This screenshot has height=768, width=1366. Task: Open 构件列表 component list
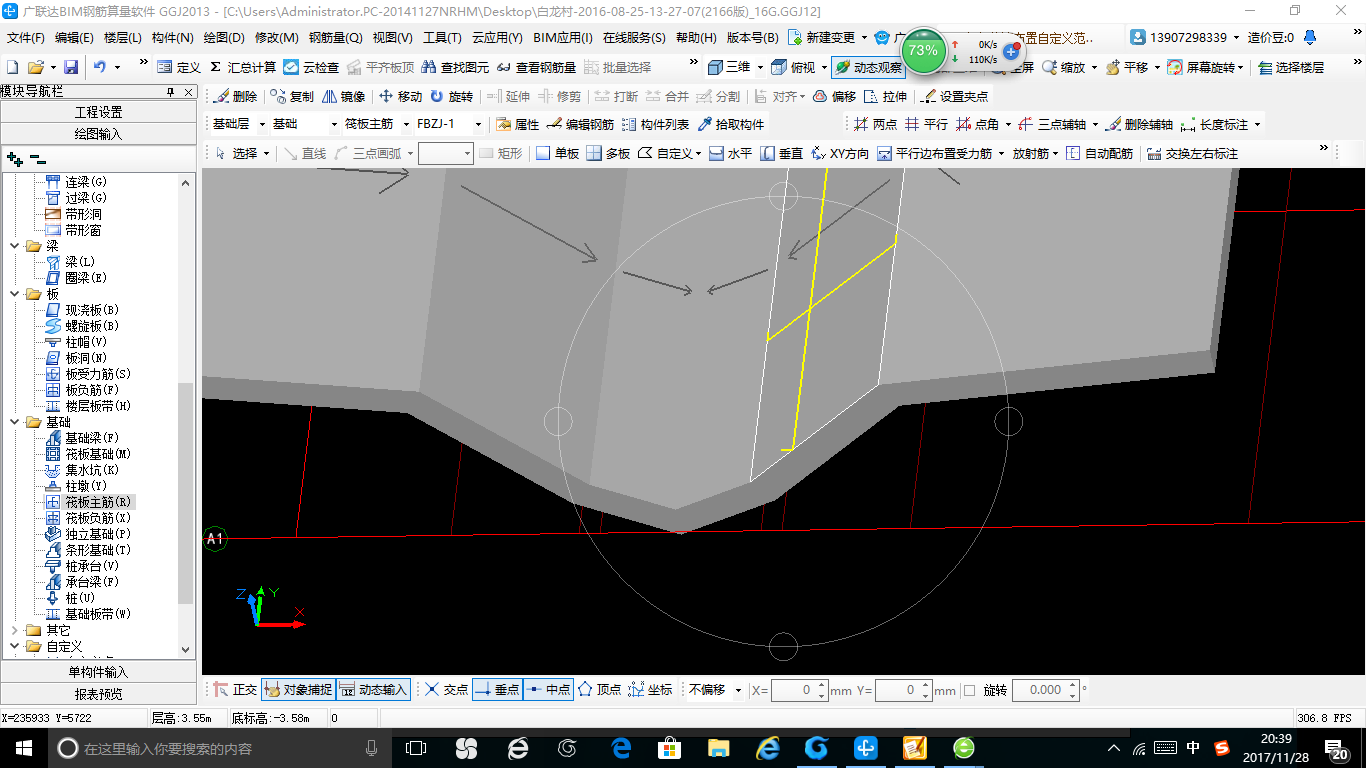tap(655, 125)
